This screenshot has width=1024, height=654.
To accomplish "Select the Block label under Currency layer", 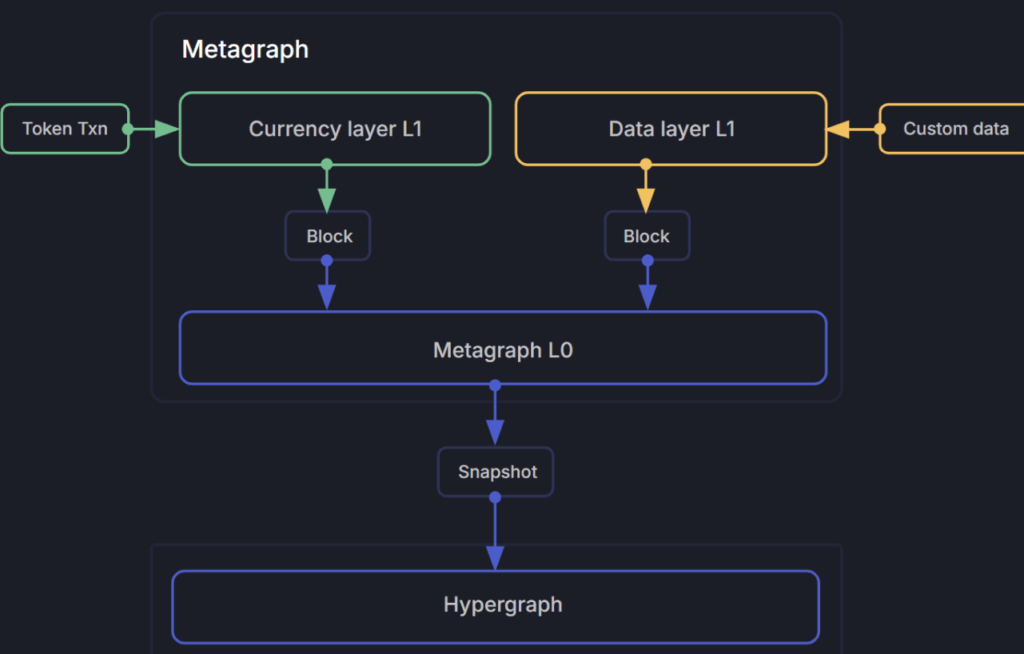I will pos(328,237).
